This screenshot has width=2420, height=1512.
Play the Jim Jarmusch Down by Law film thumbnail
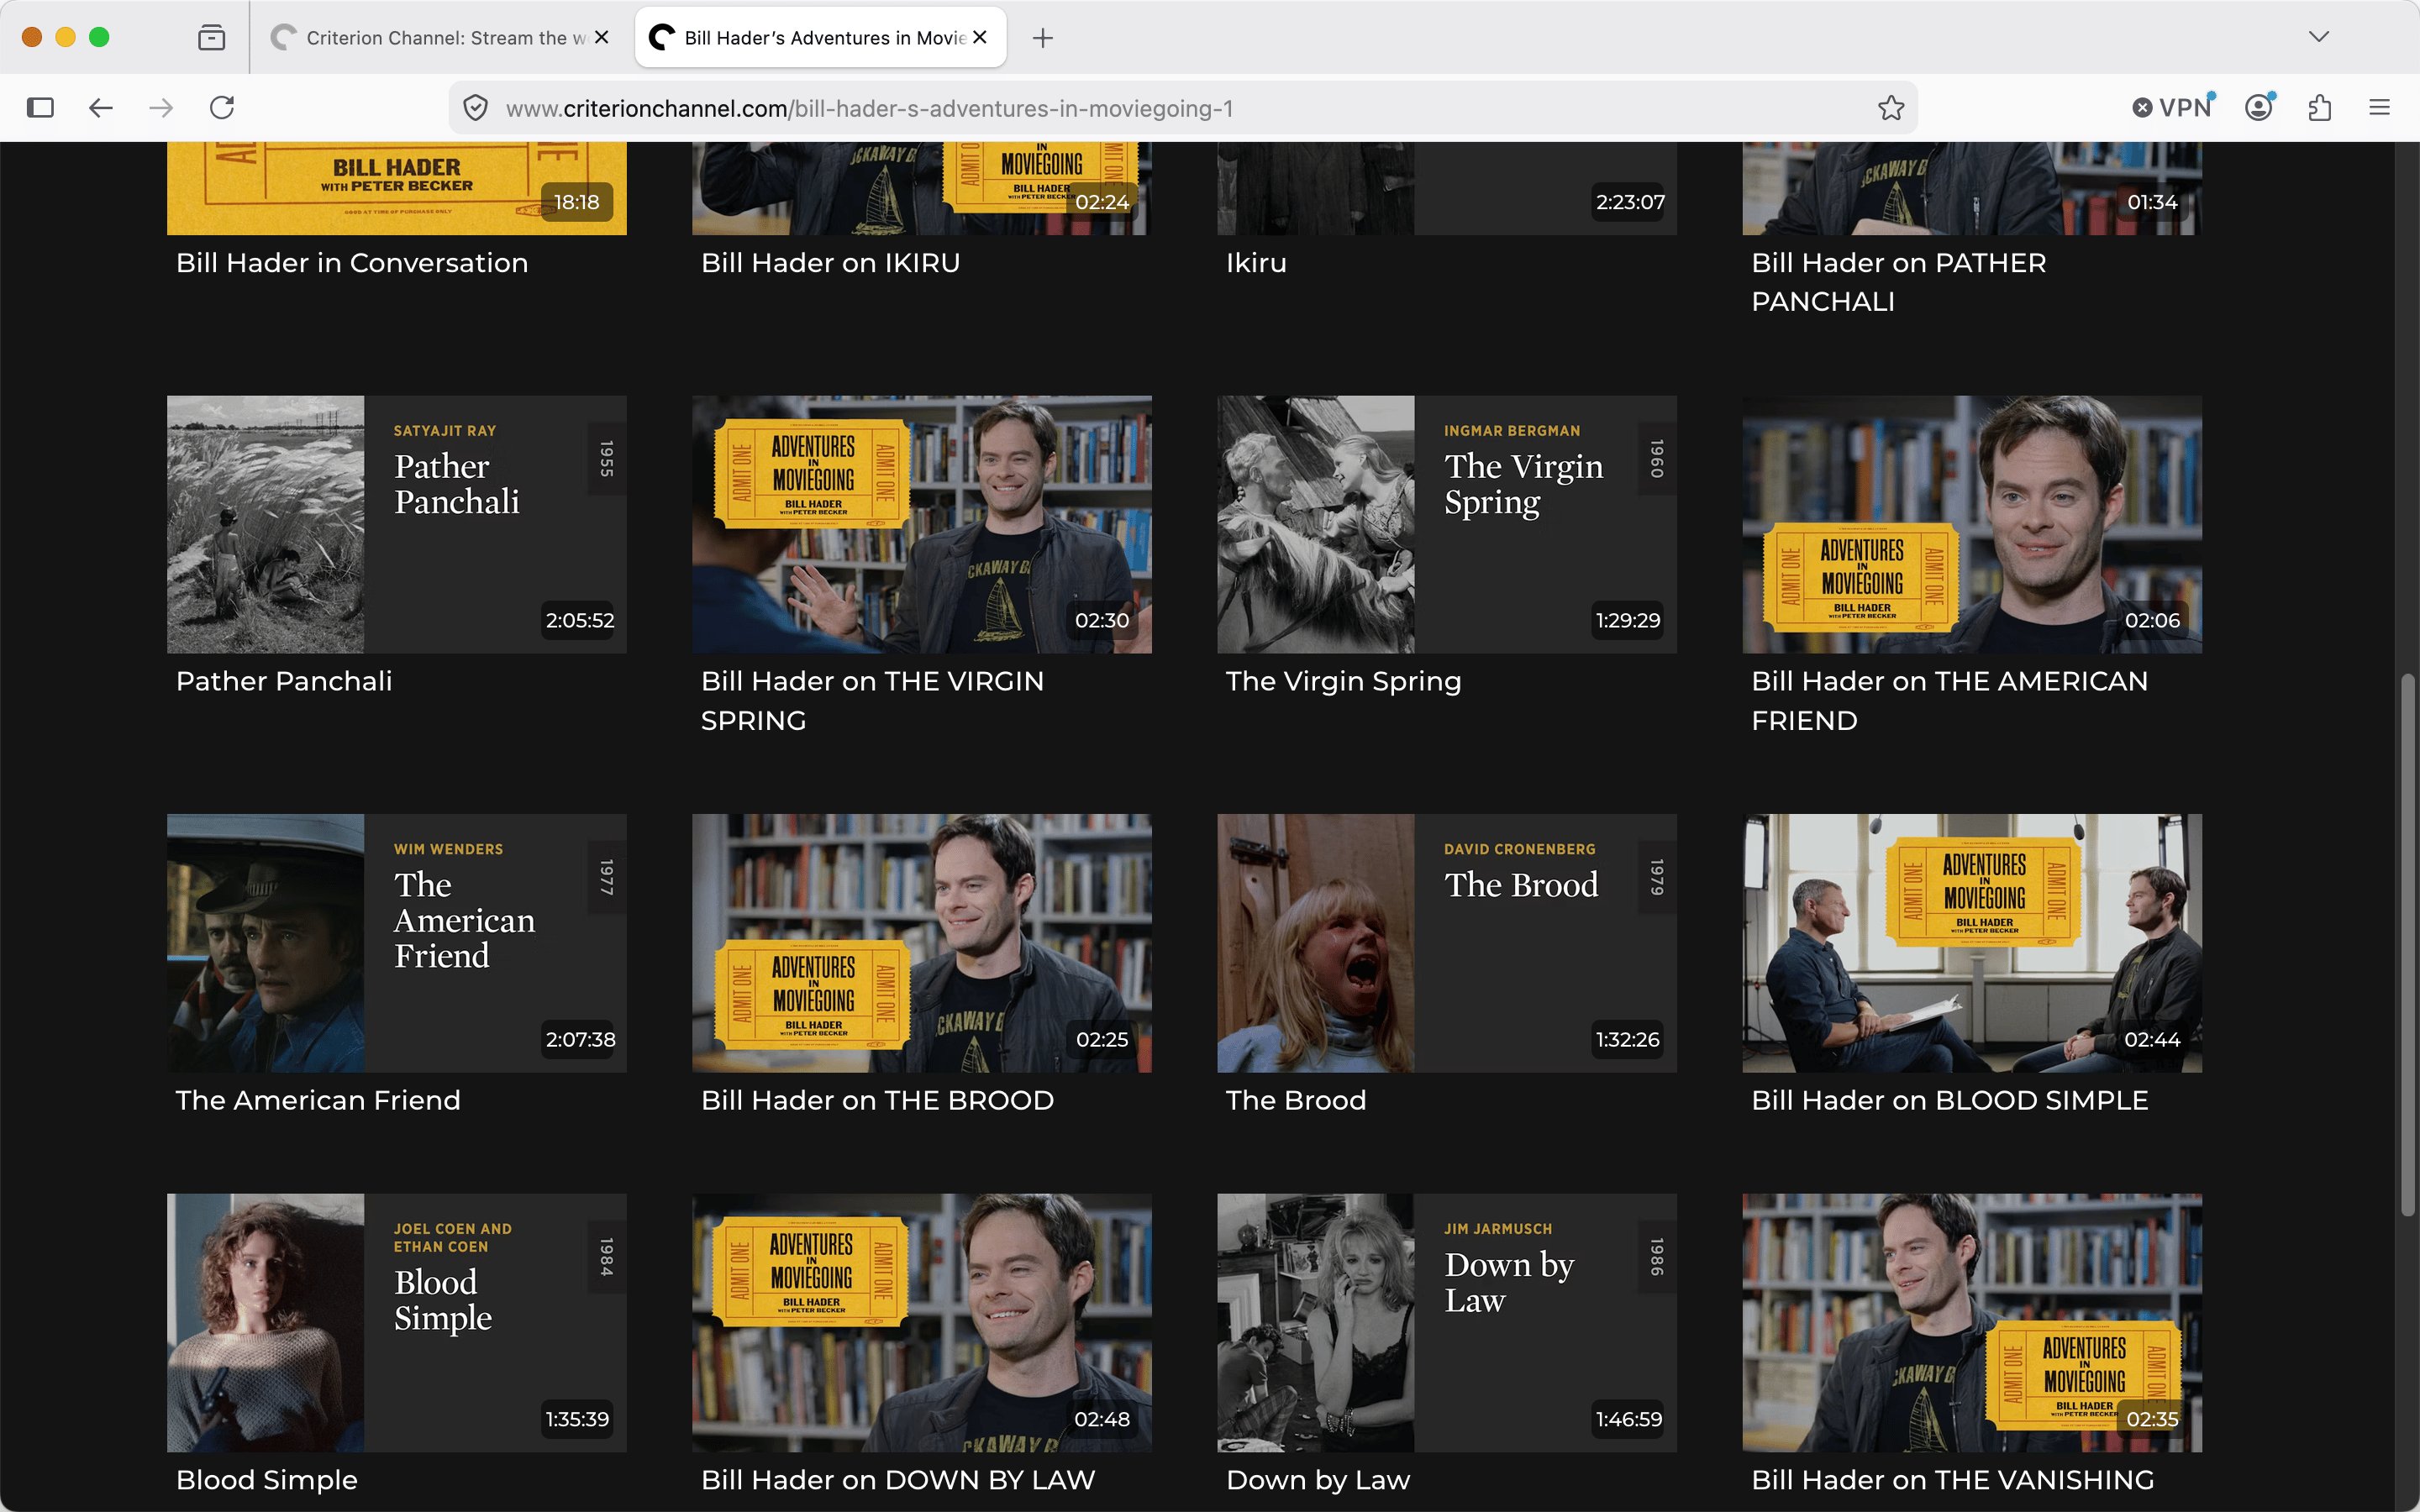[x=1447, y=1323]
